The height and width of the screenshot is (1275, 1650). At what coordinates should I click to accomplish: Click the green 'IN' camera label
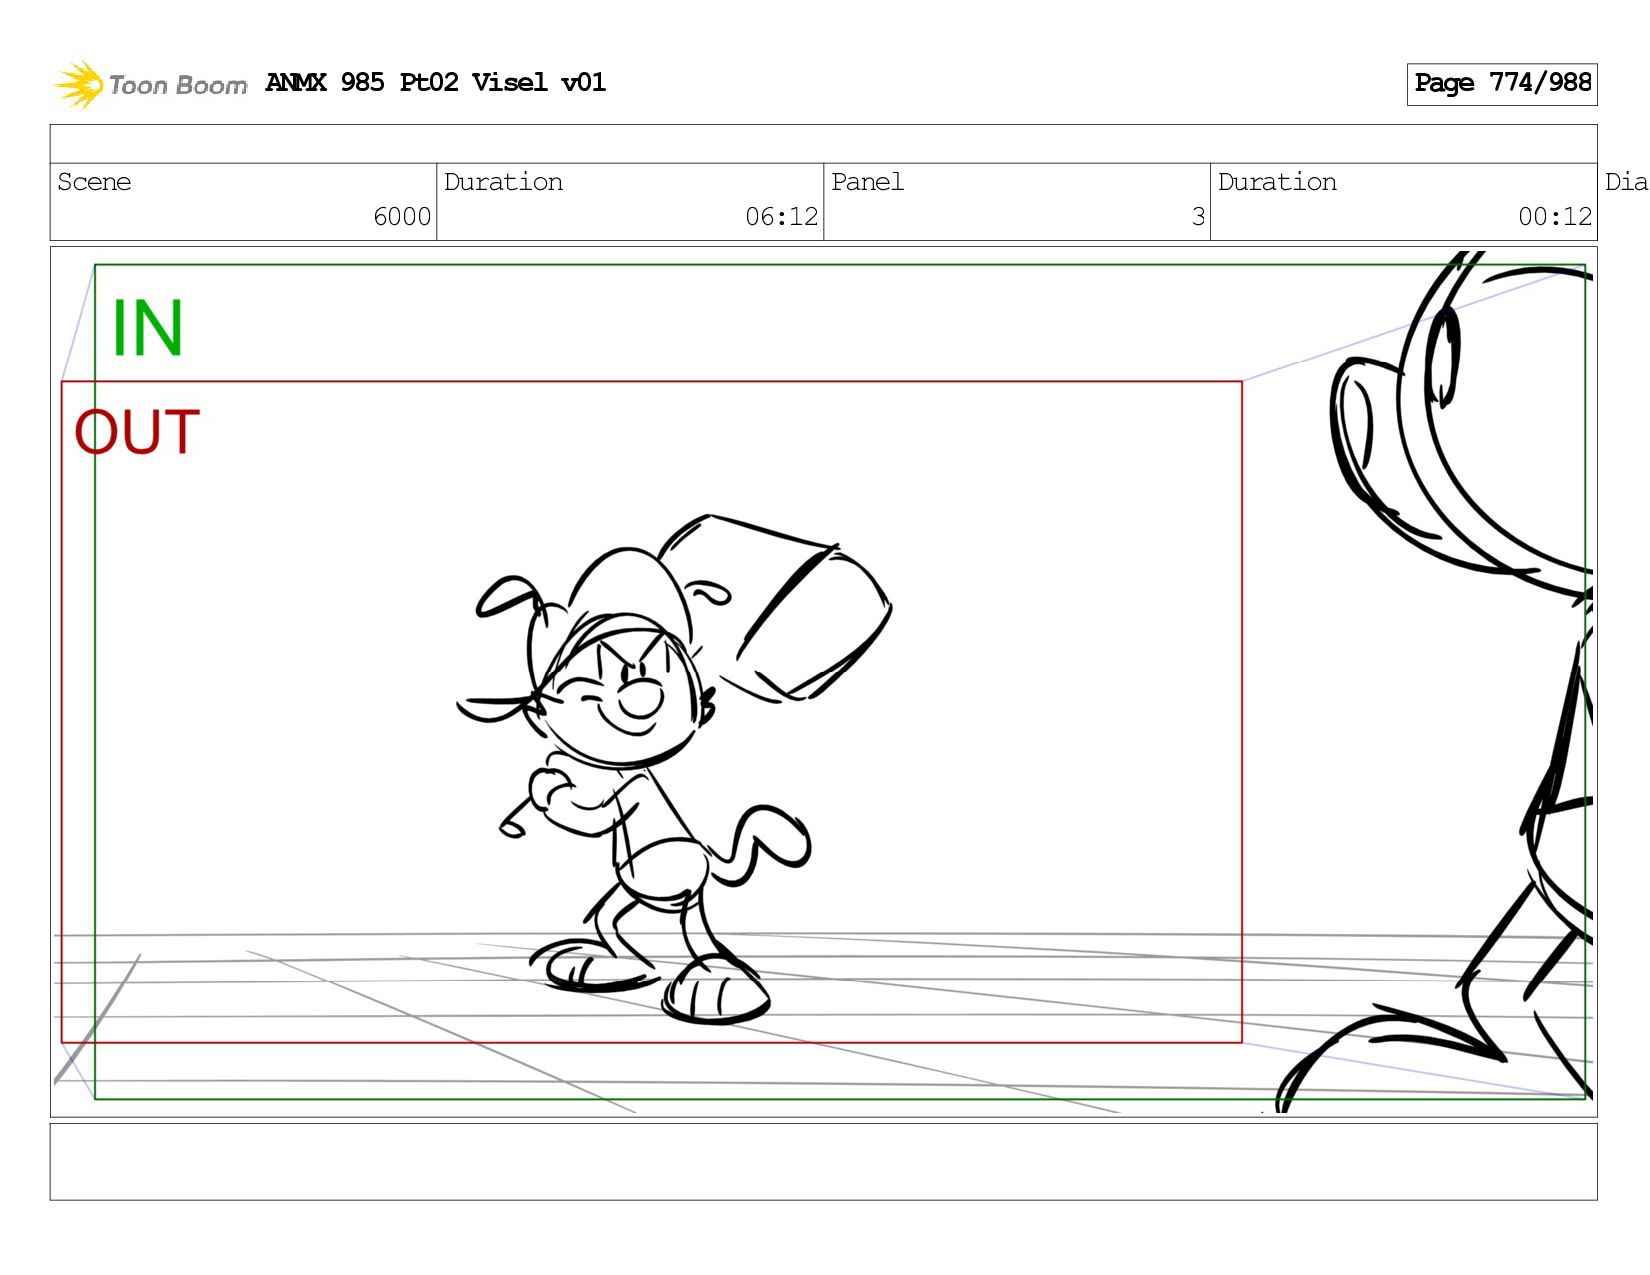[x=147, y=328]
